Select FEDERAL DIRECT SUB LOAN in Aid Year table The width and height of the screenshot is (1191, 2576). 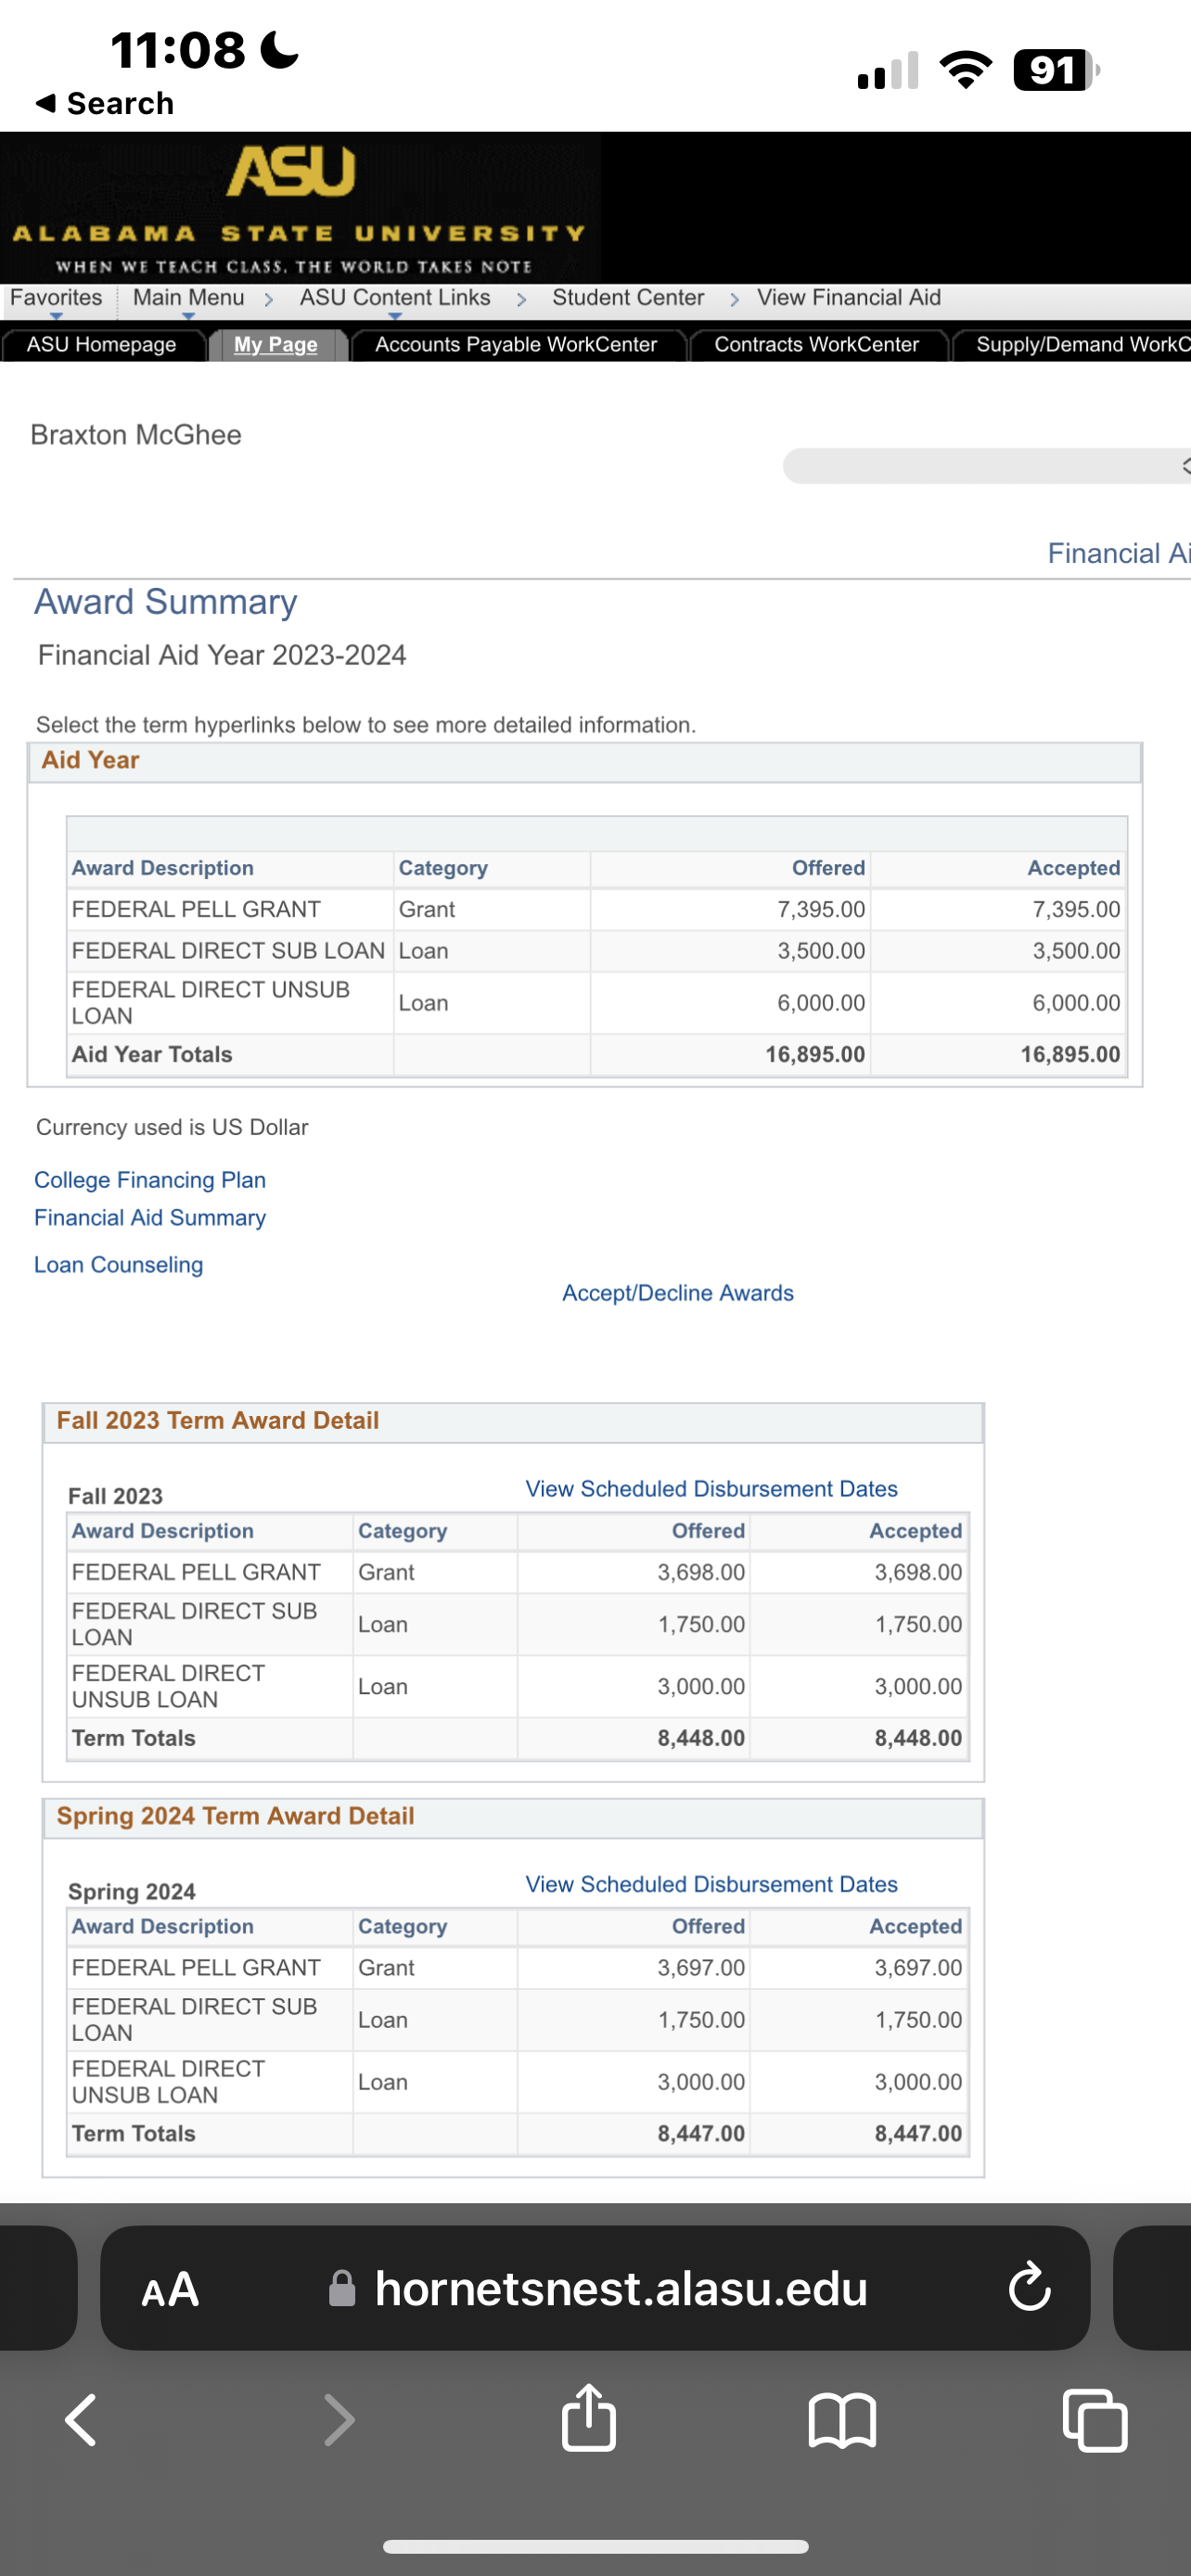pyautogui.click(x=228, y=951)
